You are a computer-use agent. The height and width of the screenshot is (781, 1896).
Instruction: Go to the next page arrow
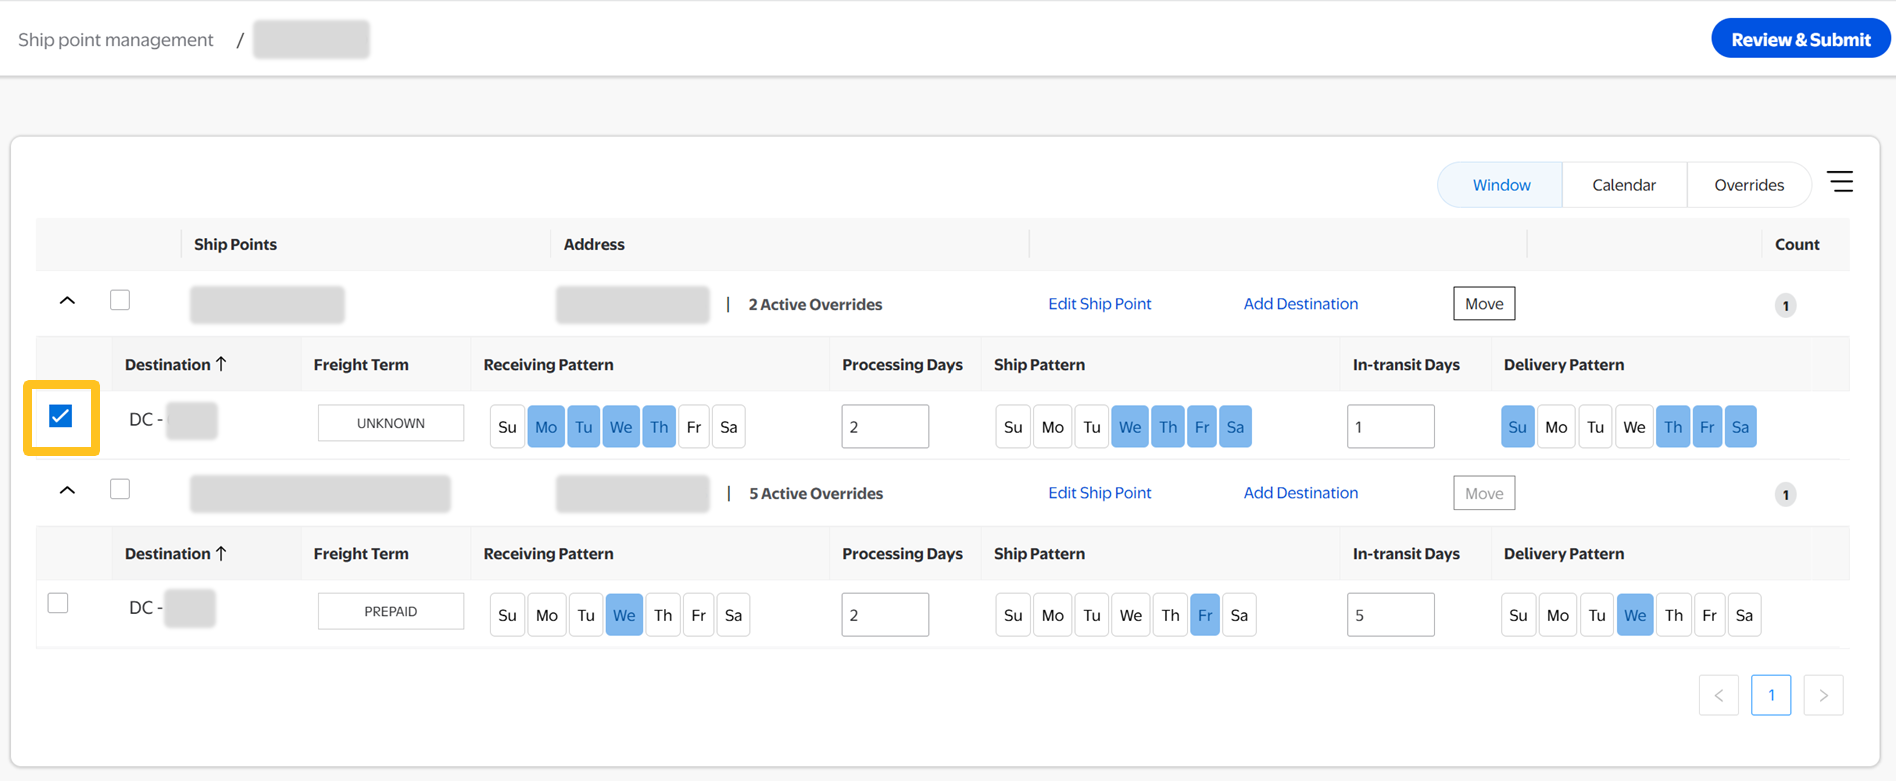click(1823, 696)
